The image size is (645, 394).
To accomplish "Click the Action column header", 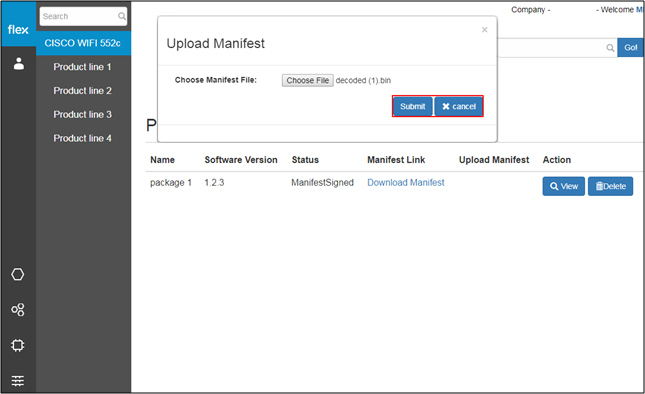I will pos(557,160).
